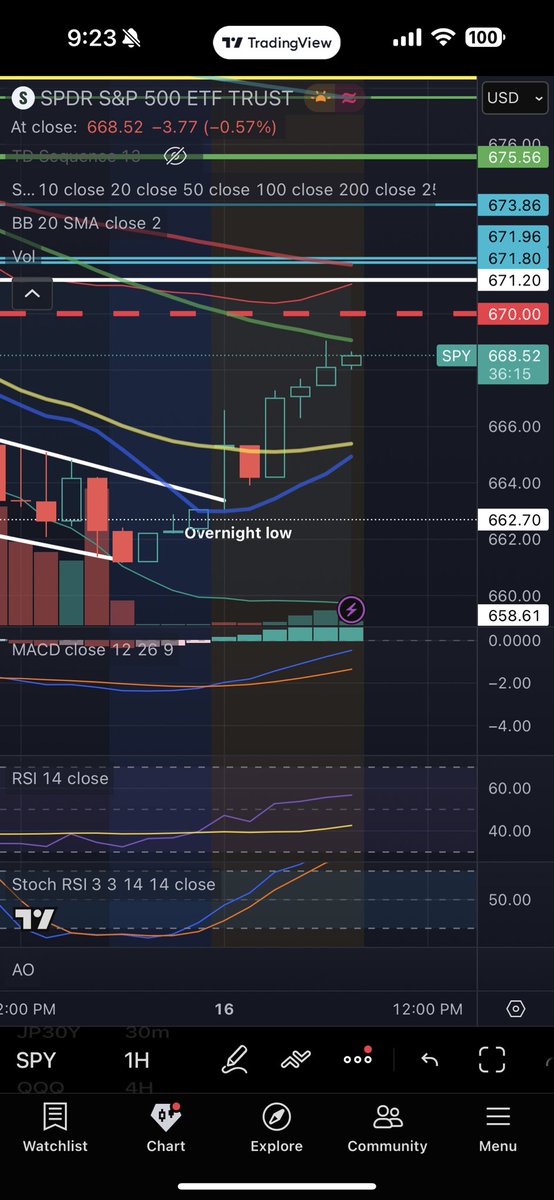This screenshot has width=554, height=1200.
Task: Tap the red dashed 670.00 horizontal line
Action: (x=238, y=314)
